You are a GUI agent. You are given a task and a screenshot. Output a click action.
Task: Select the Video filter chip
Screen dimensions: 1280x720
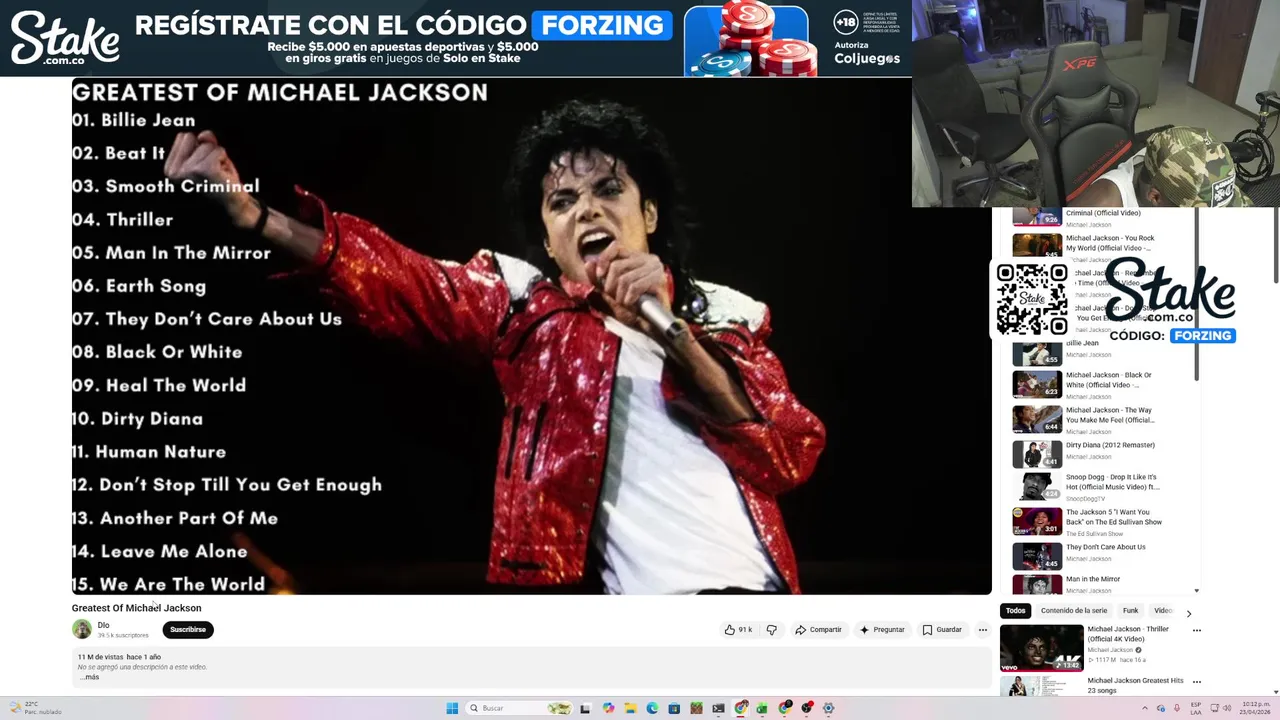point(1163,611)
